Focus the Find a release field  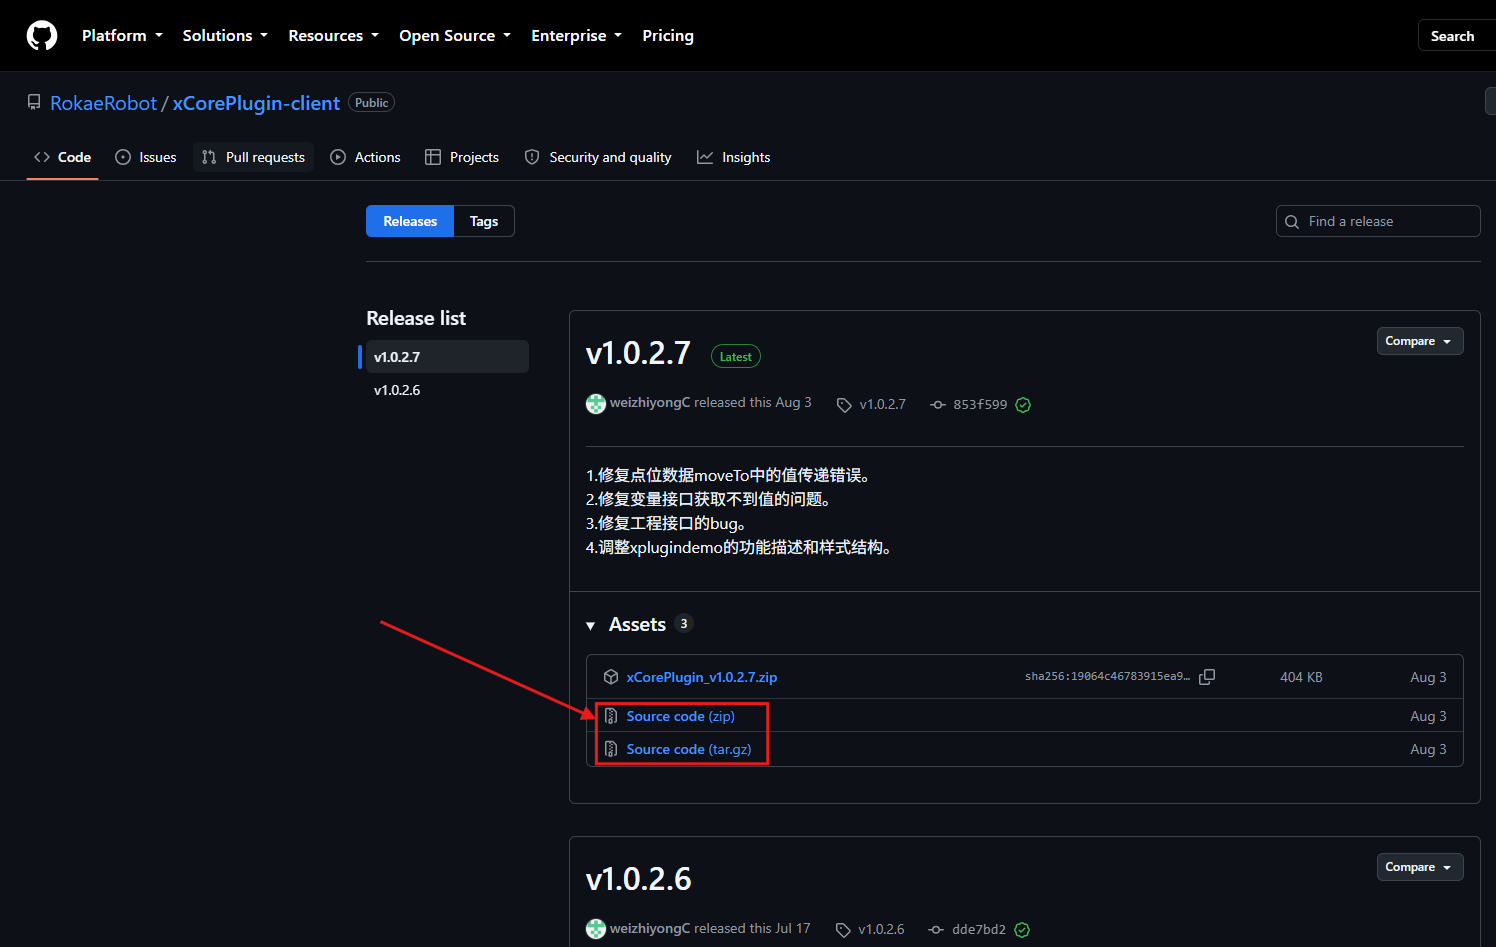point(1378,221)
